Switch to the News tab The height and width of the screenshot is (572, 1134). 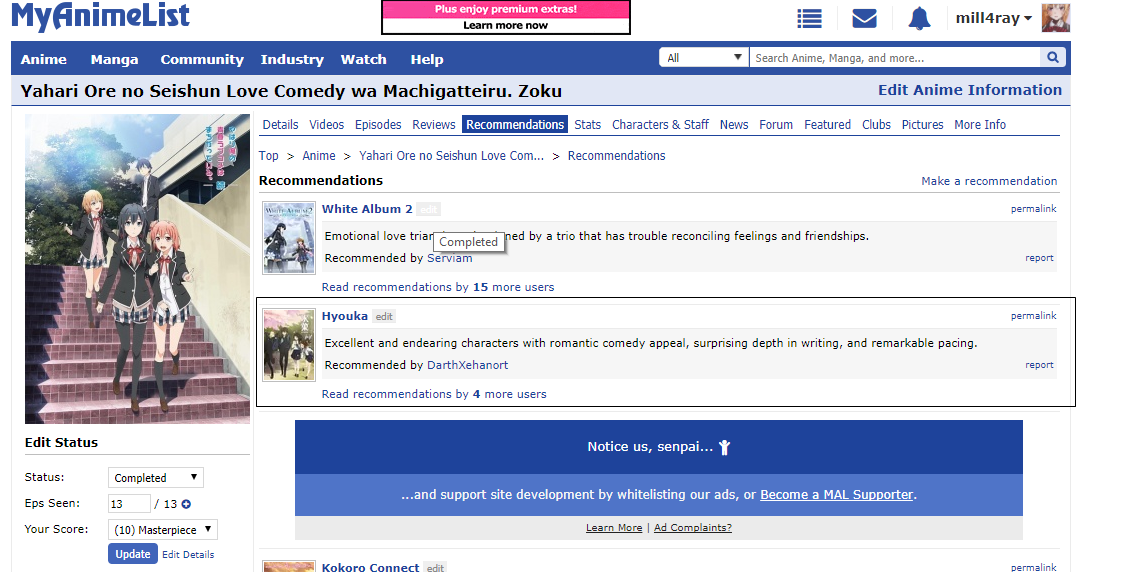[x=734, y=124]
